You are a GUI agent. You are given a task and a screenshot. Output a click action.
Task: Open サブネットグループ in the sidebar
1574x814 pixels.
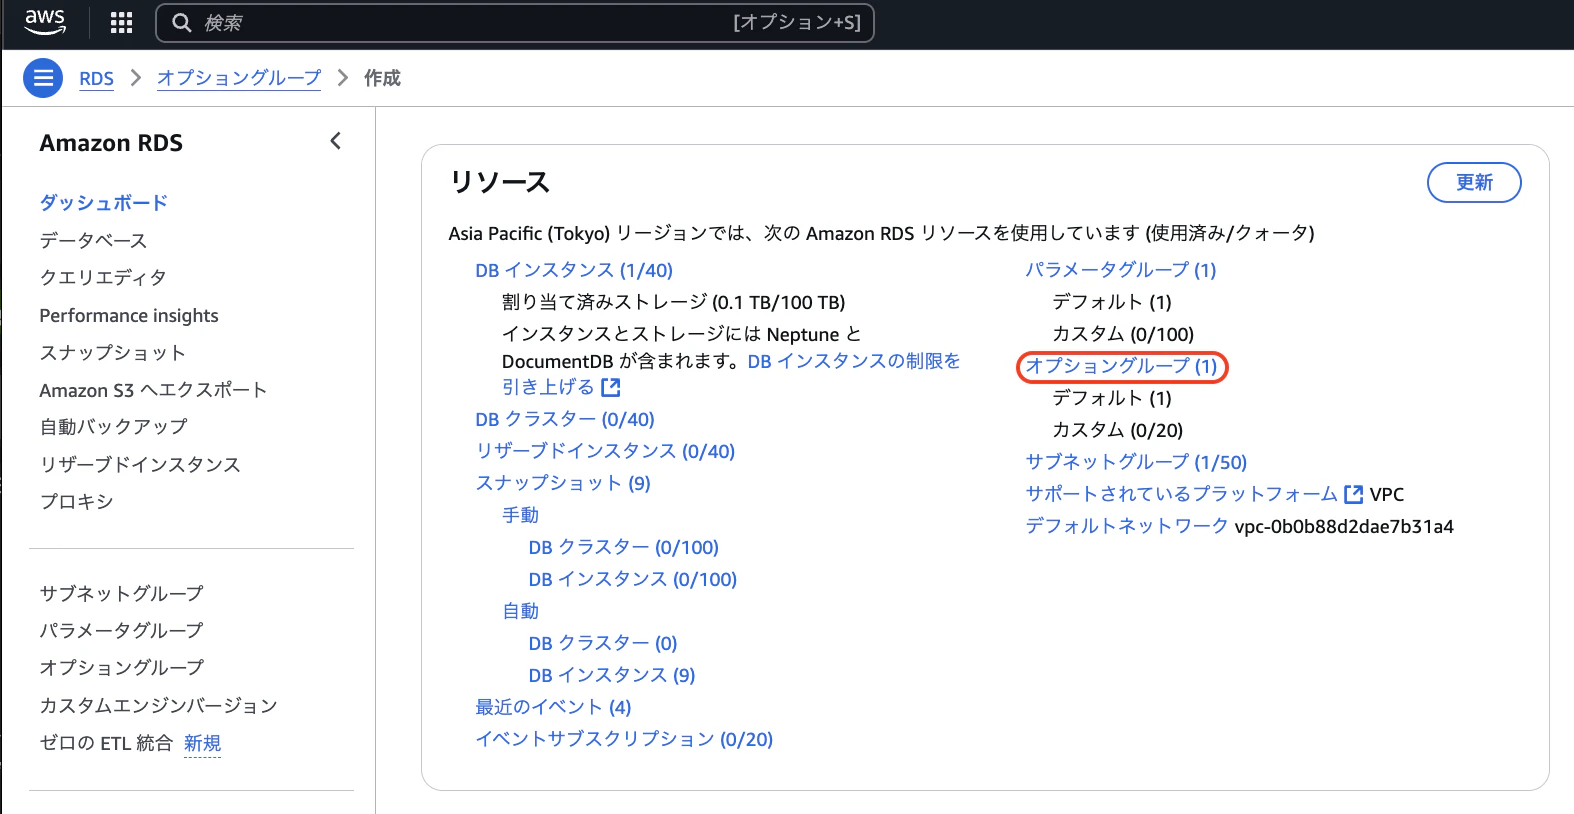pos(121,593)
